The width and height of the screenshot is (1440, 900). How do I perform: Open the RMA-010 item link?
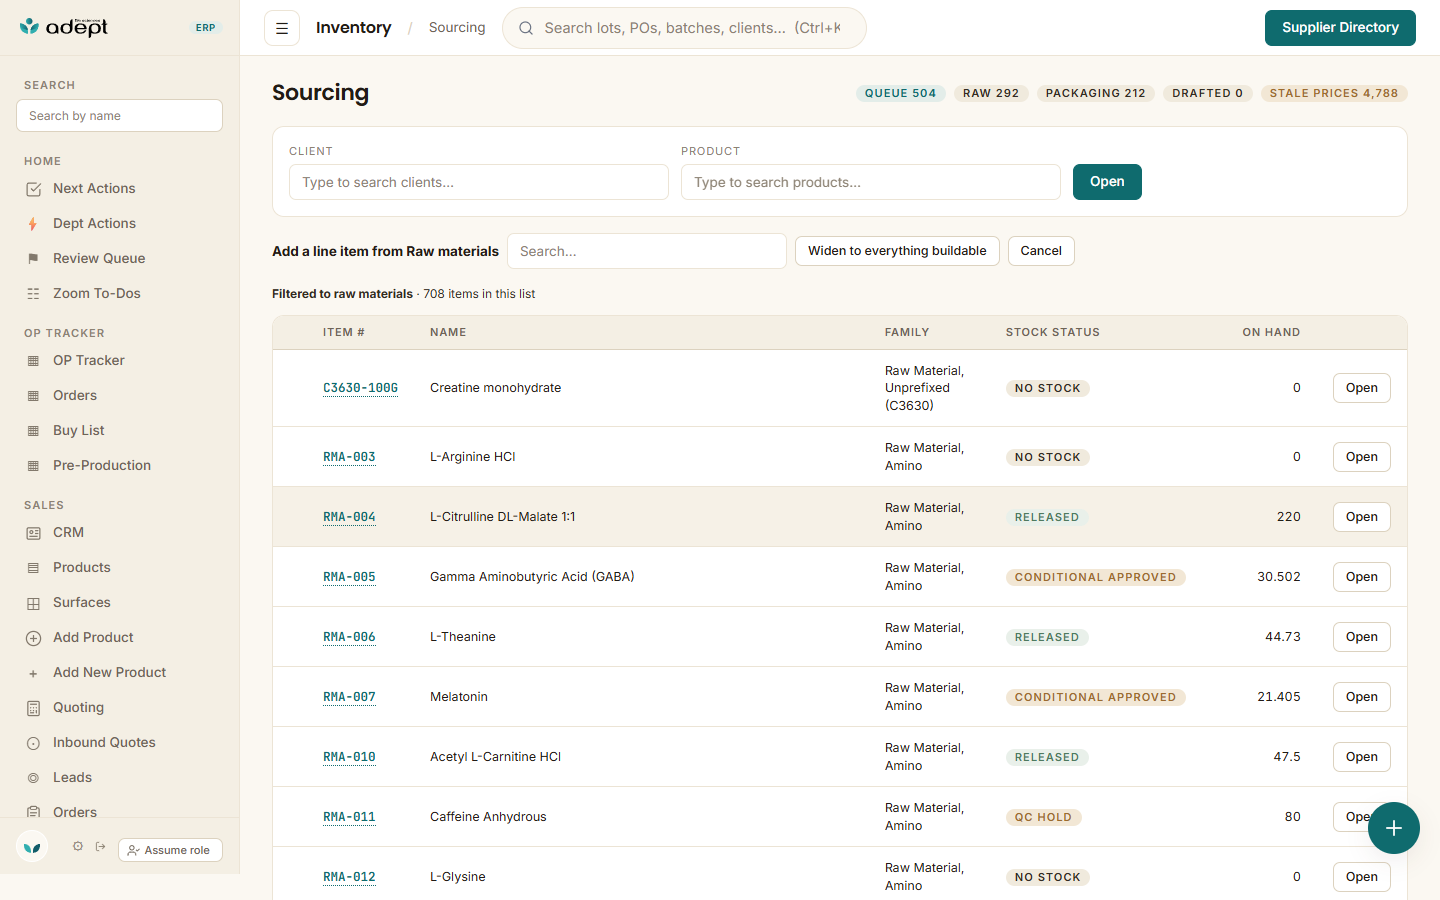pyautogui.click(x=349, y=757)
